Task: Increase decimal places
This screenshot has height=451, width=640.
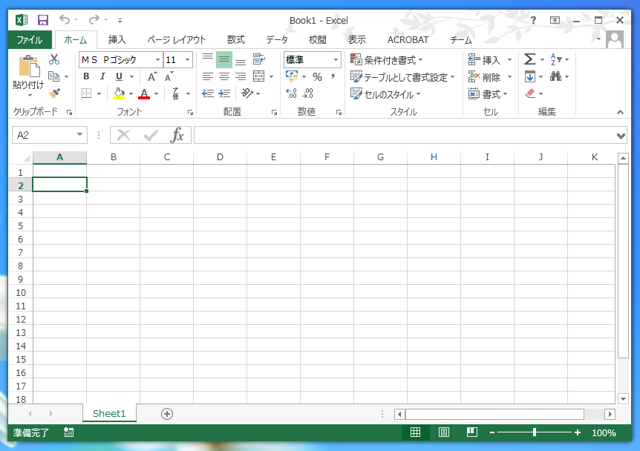Action: [291, 93]
